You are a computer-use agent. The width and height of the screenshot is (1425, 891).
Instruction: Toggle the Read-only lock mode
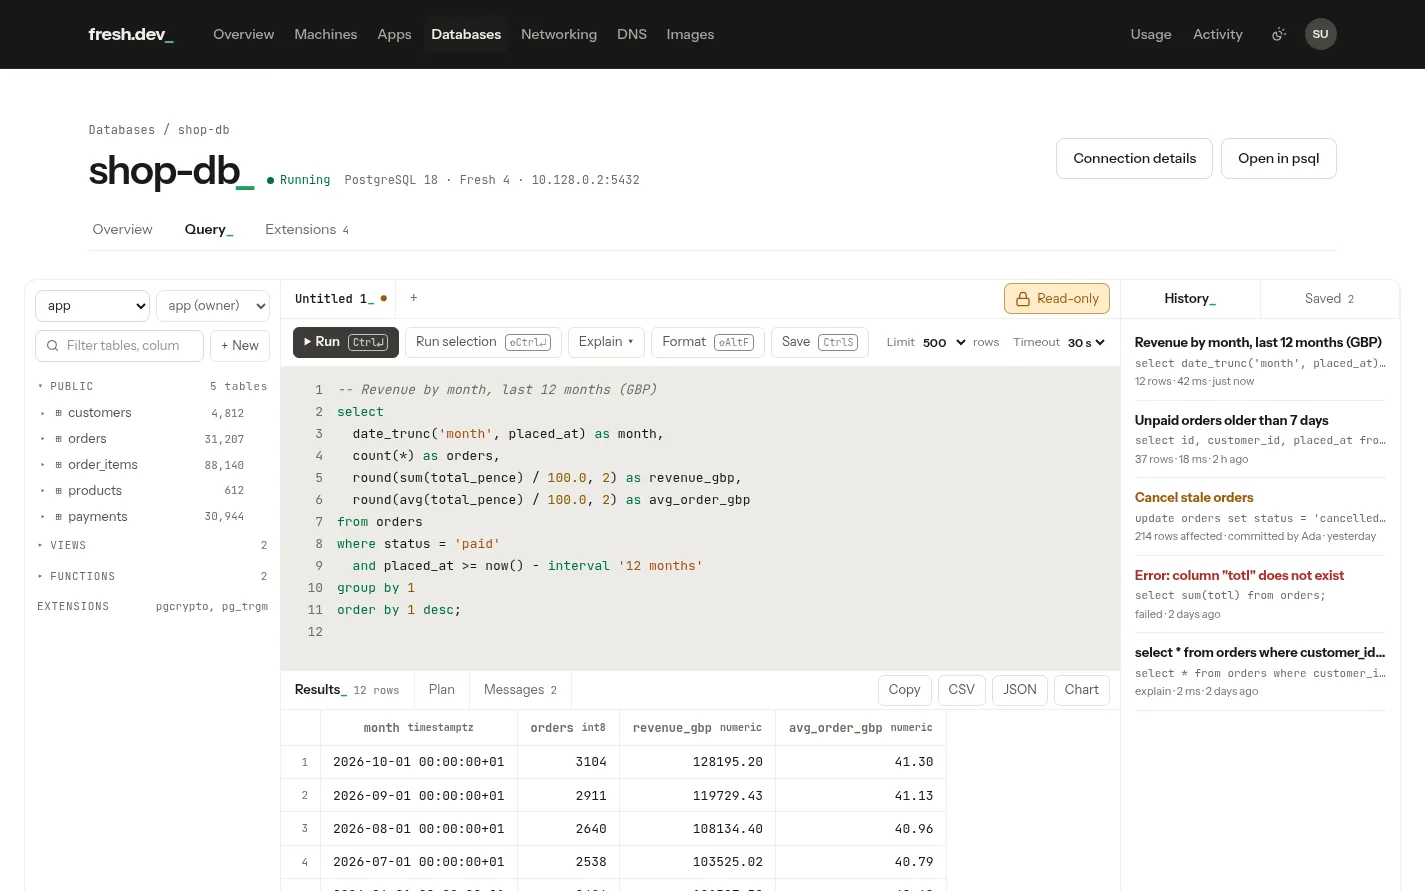pyautogui.click(x=1057, y=298)
